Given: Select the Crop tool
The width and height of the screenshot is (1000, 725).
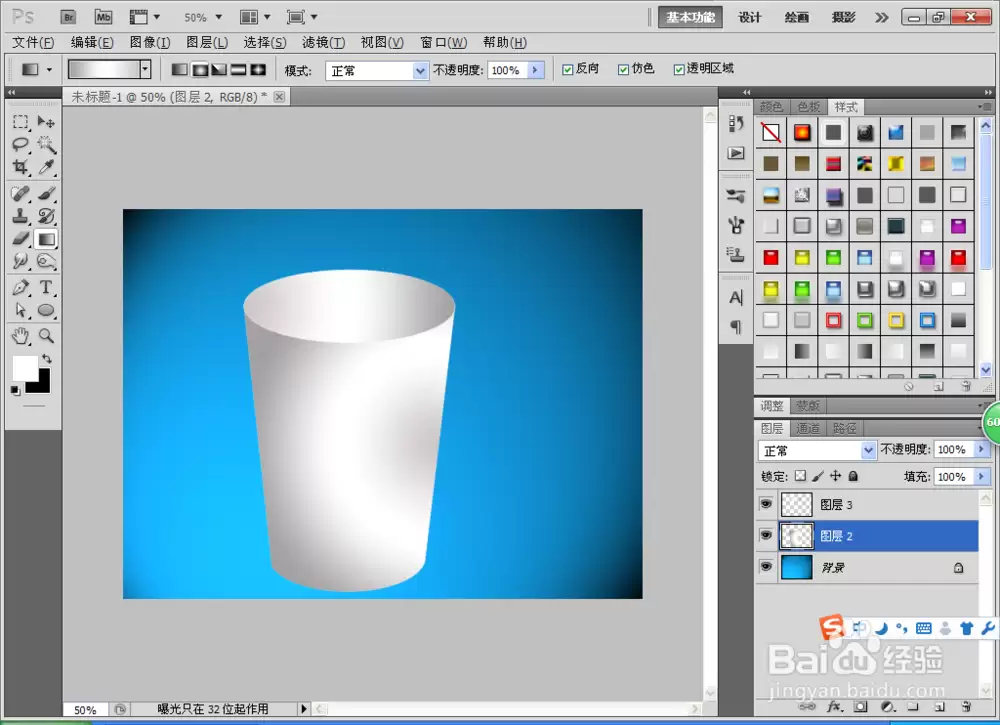Looking at the screenshot, I should pos(20,167).
